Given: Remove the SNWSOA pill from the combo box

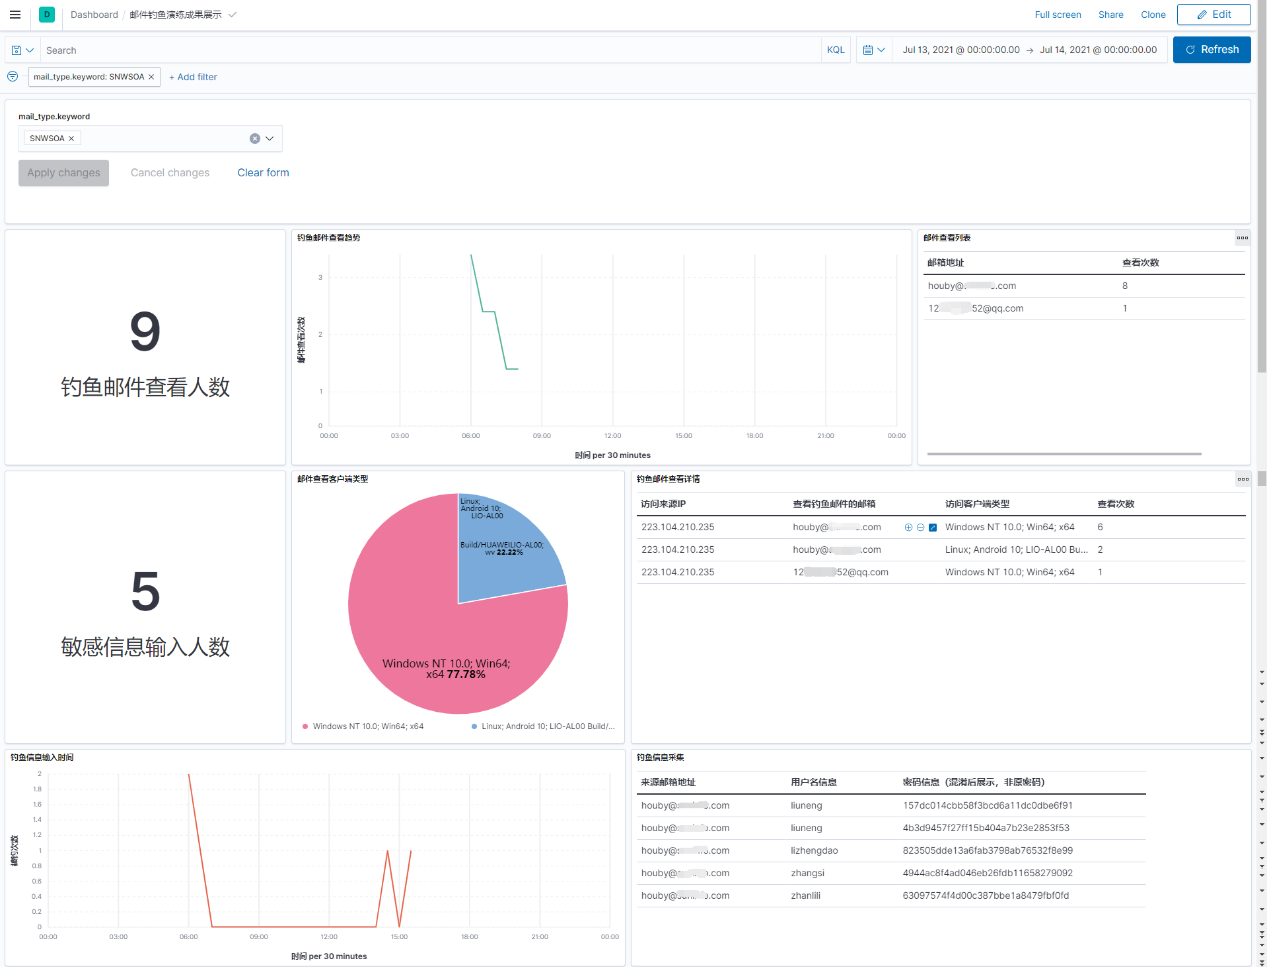Looking at the screenshot, I should (71, 139).
